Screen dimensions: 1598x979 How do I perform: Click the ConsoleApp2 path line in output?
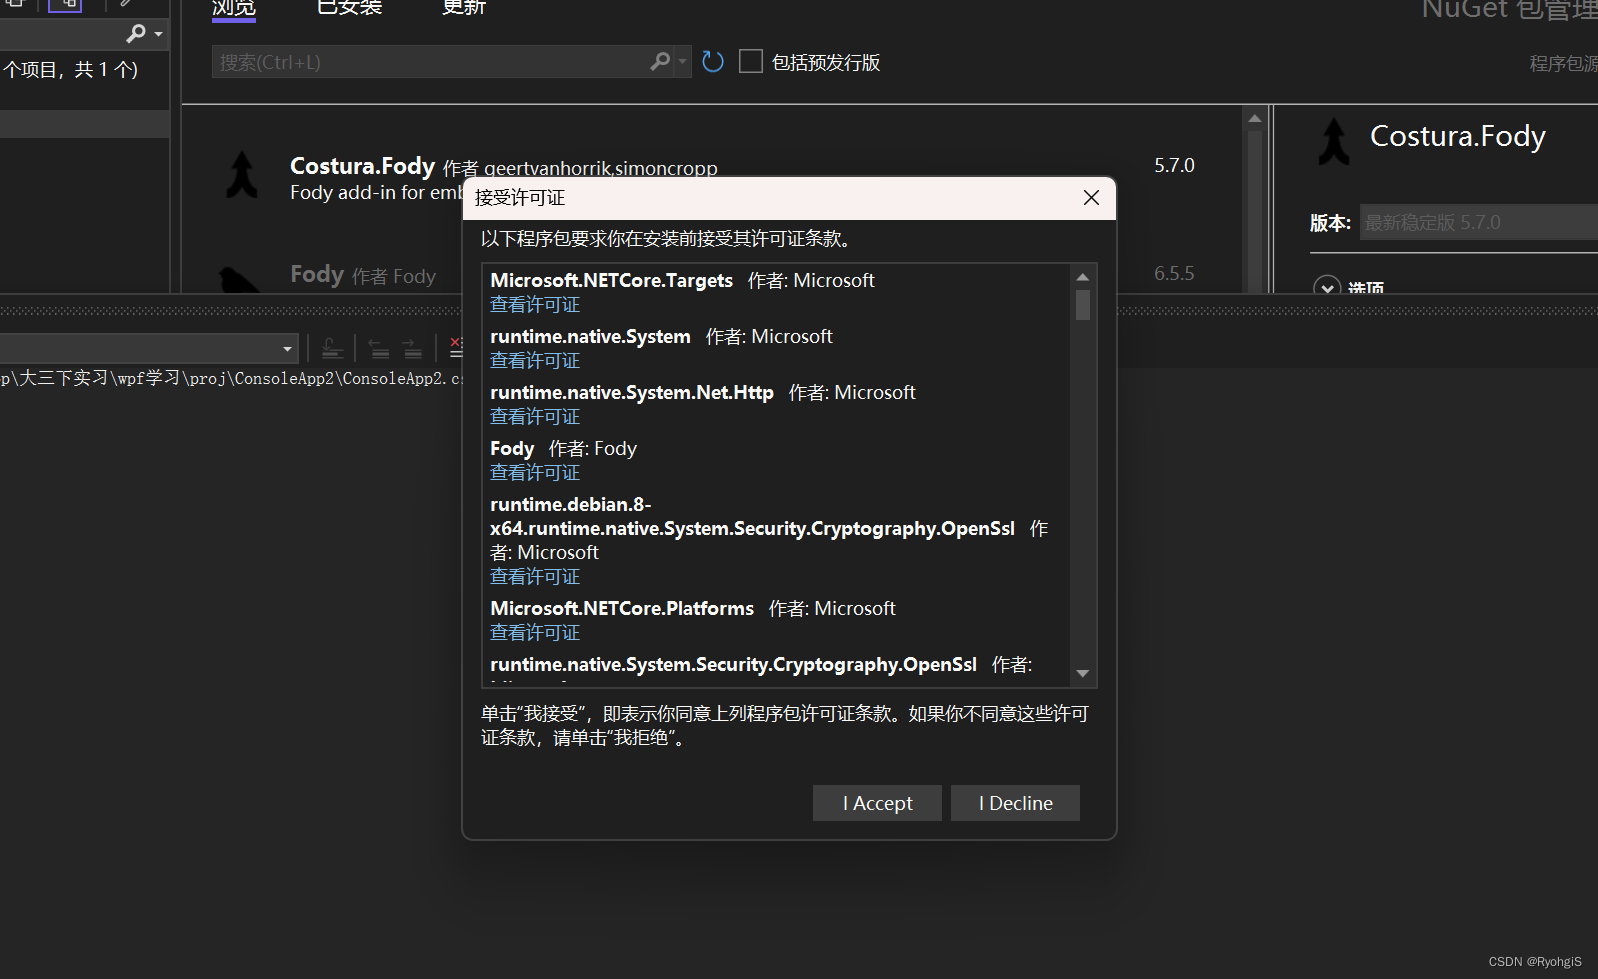pyautogui.click(x=231, y=378)
